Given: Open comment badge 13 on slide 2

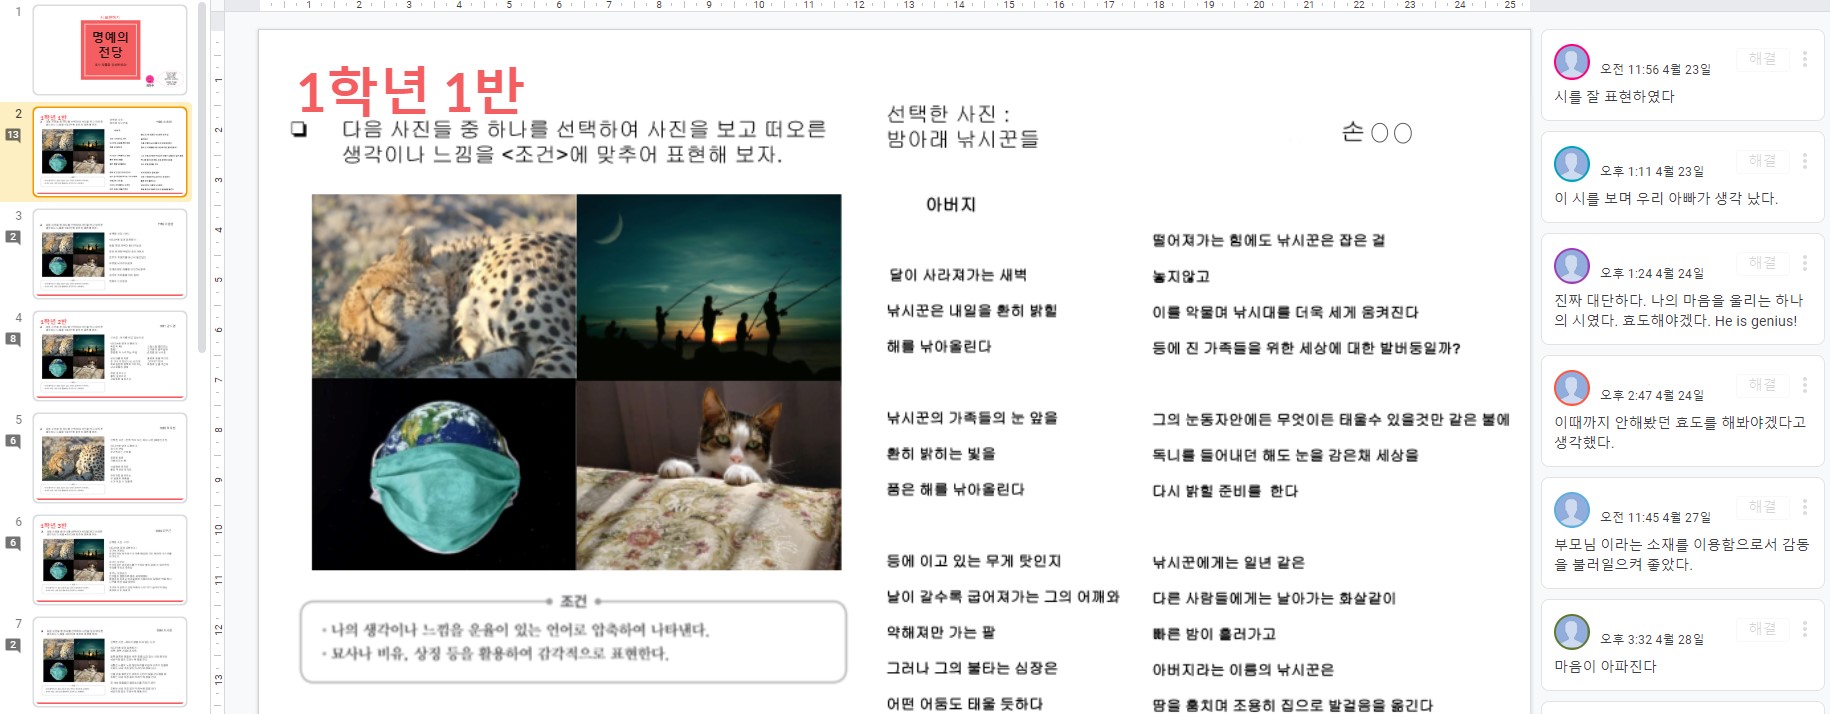Looking at the screenshot, I should coord(13,134).
